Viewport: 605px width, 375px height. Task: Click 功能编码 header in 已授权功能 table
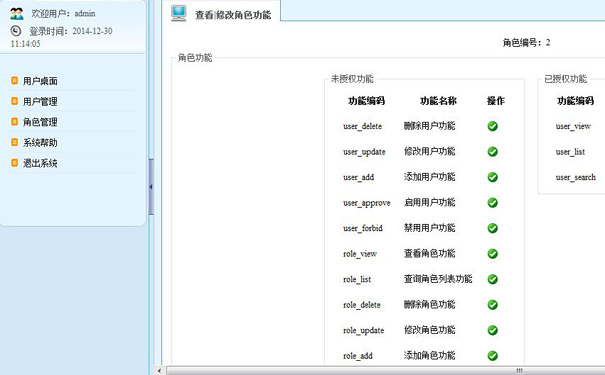click(575, 101)
